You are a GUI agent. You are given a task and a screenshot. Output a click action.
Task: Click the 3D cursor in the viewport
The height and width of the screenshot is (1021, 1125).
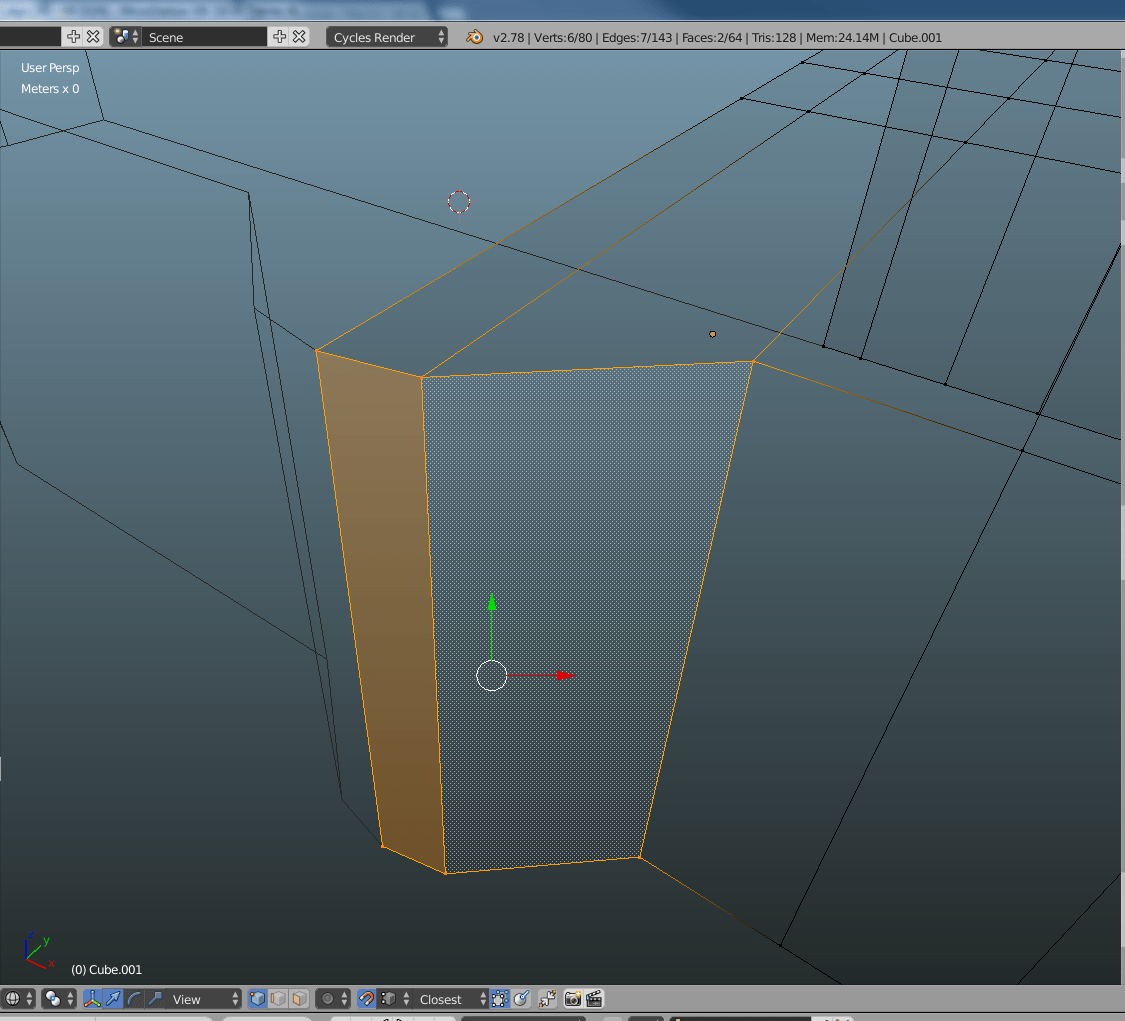pyautogui.click(x=458, y=202)
